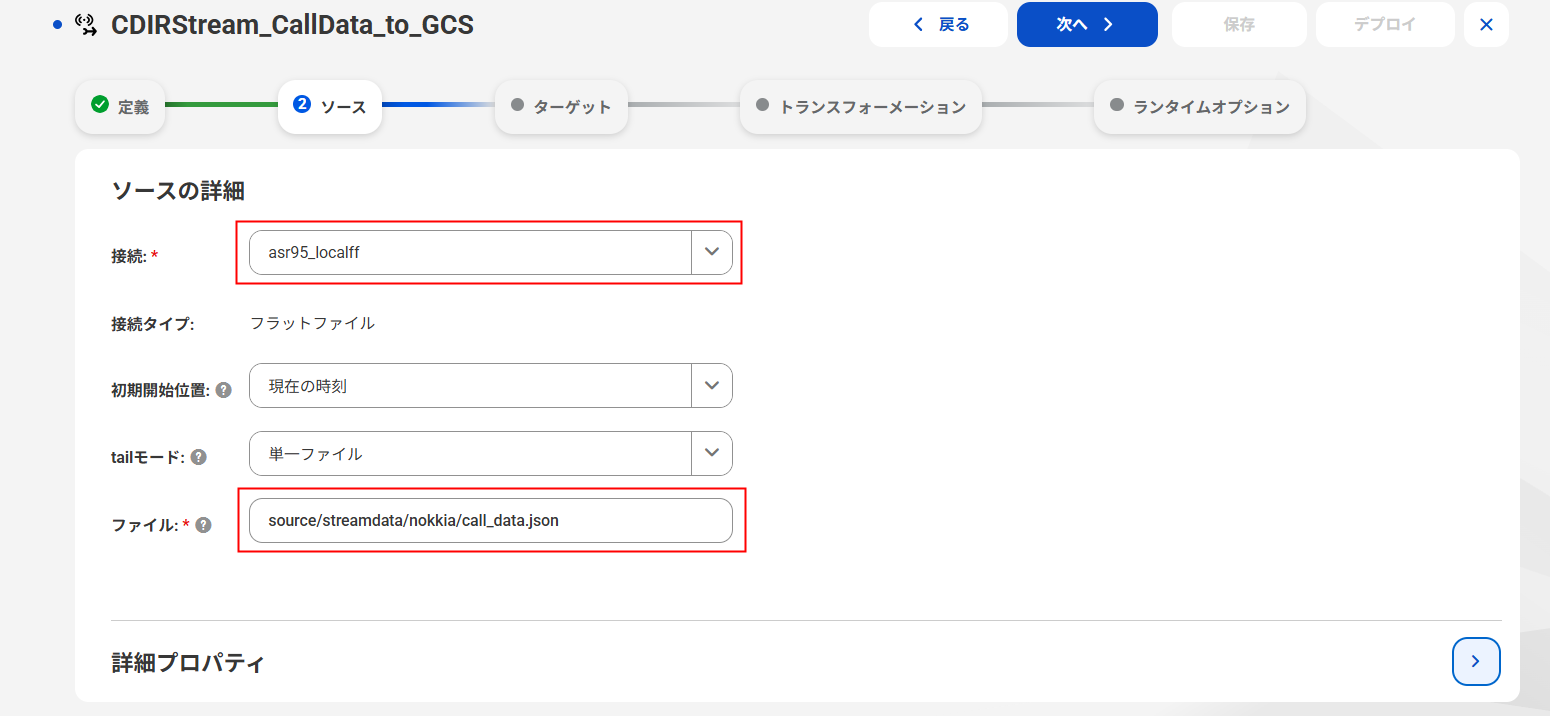This screenshot has height=716, width=1550.
Task: Click the green checkmark on 定義 step
Action: tap(99, 104)
